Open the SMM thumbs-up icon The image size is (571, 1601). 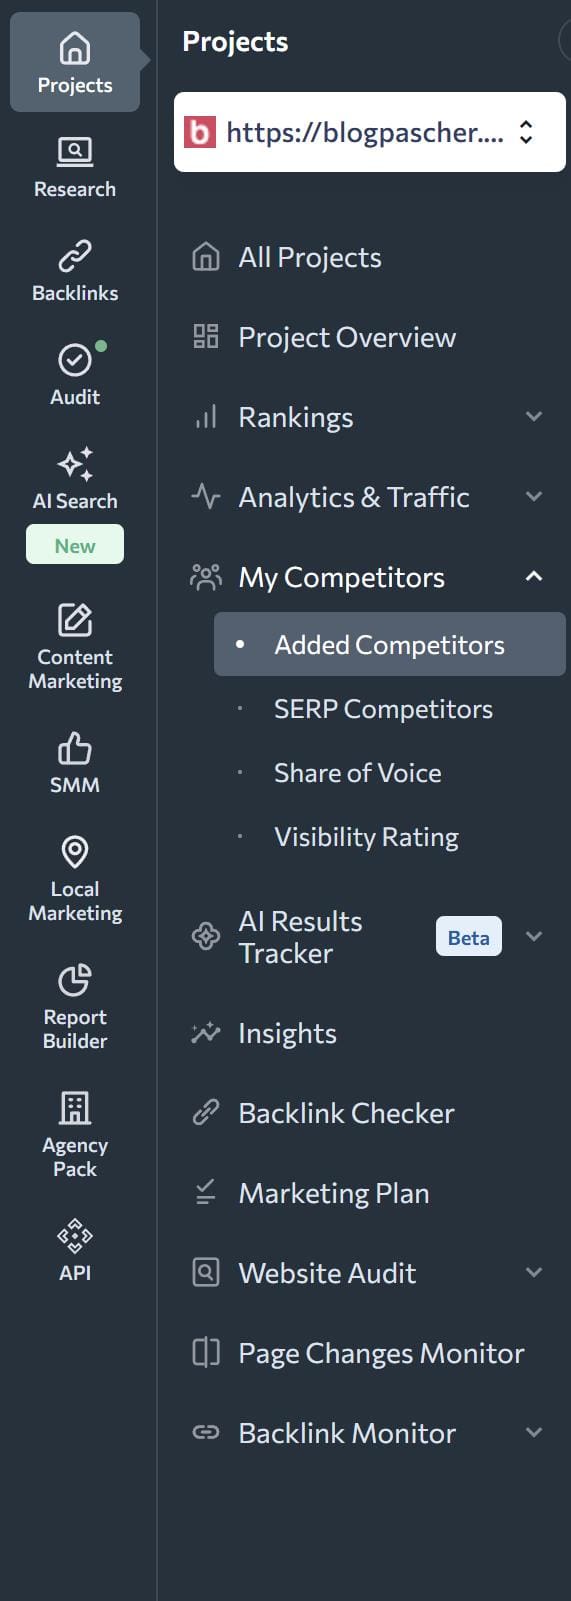point(75,748)
